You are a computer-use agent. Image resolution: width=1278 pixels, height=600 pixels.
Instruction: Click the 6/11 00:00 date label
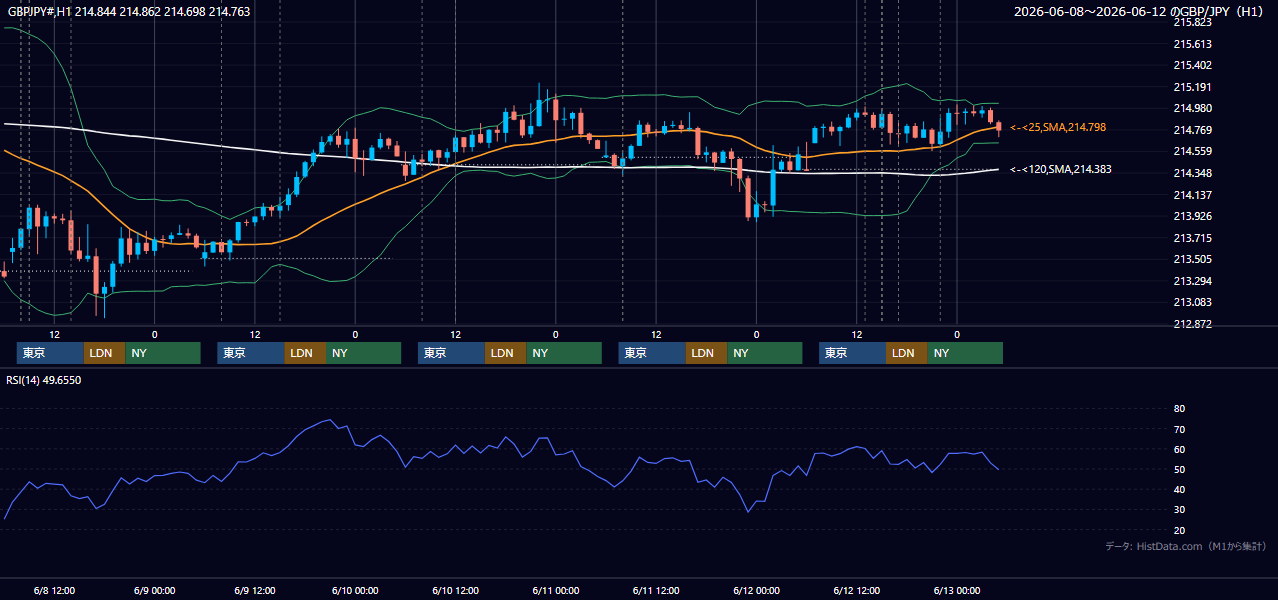555,590
